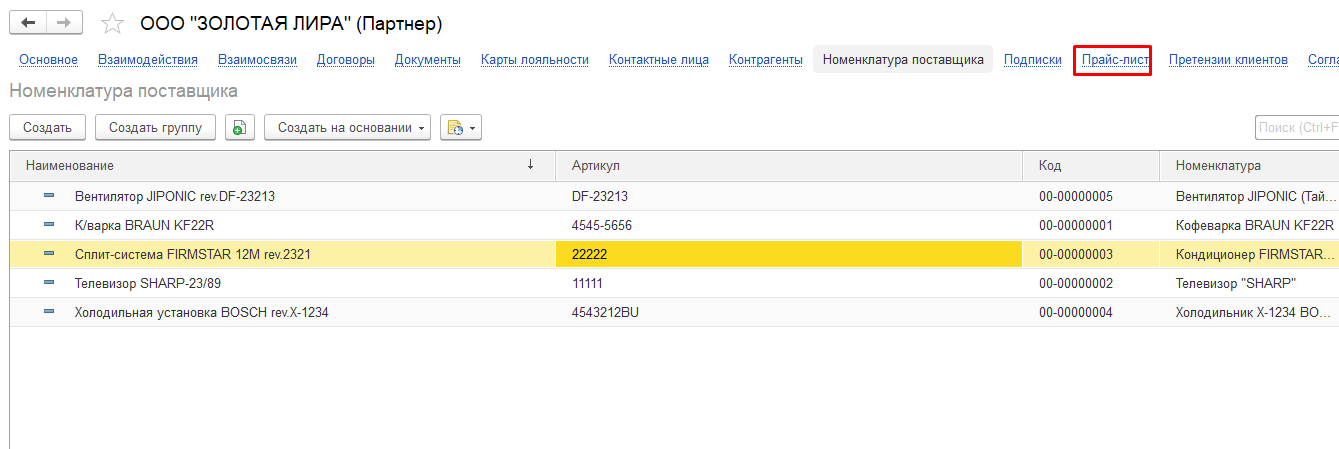Click the back navigation arrow
The height and width of the screenshot is (449, 1339).
tap(28, 22)
